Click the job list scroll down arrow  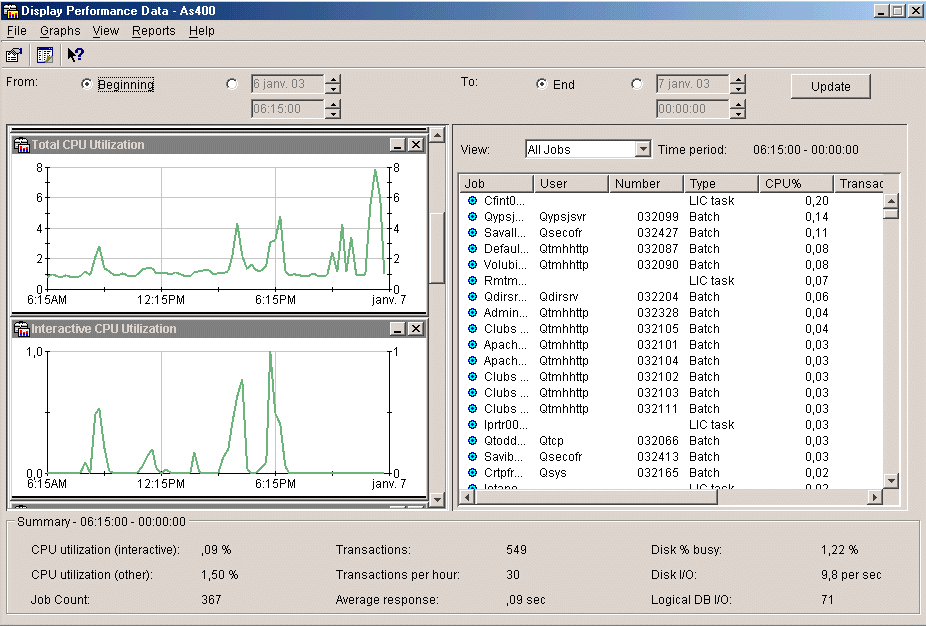891,481
